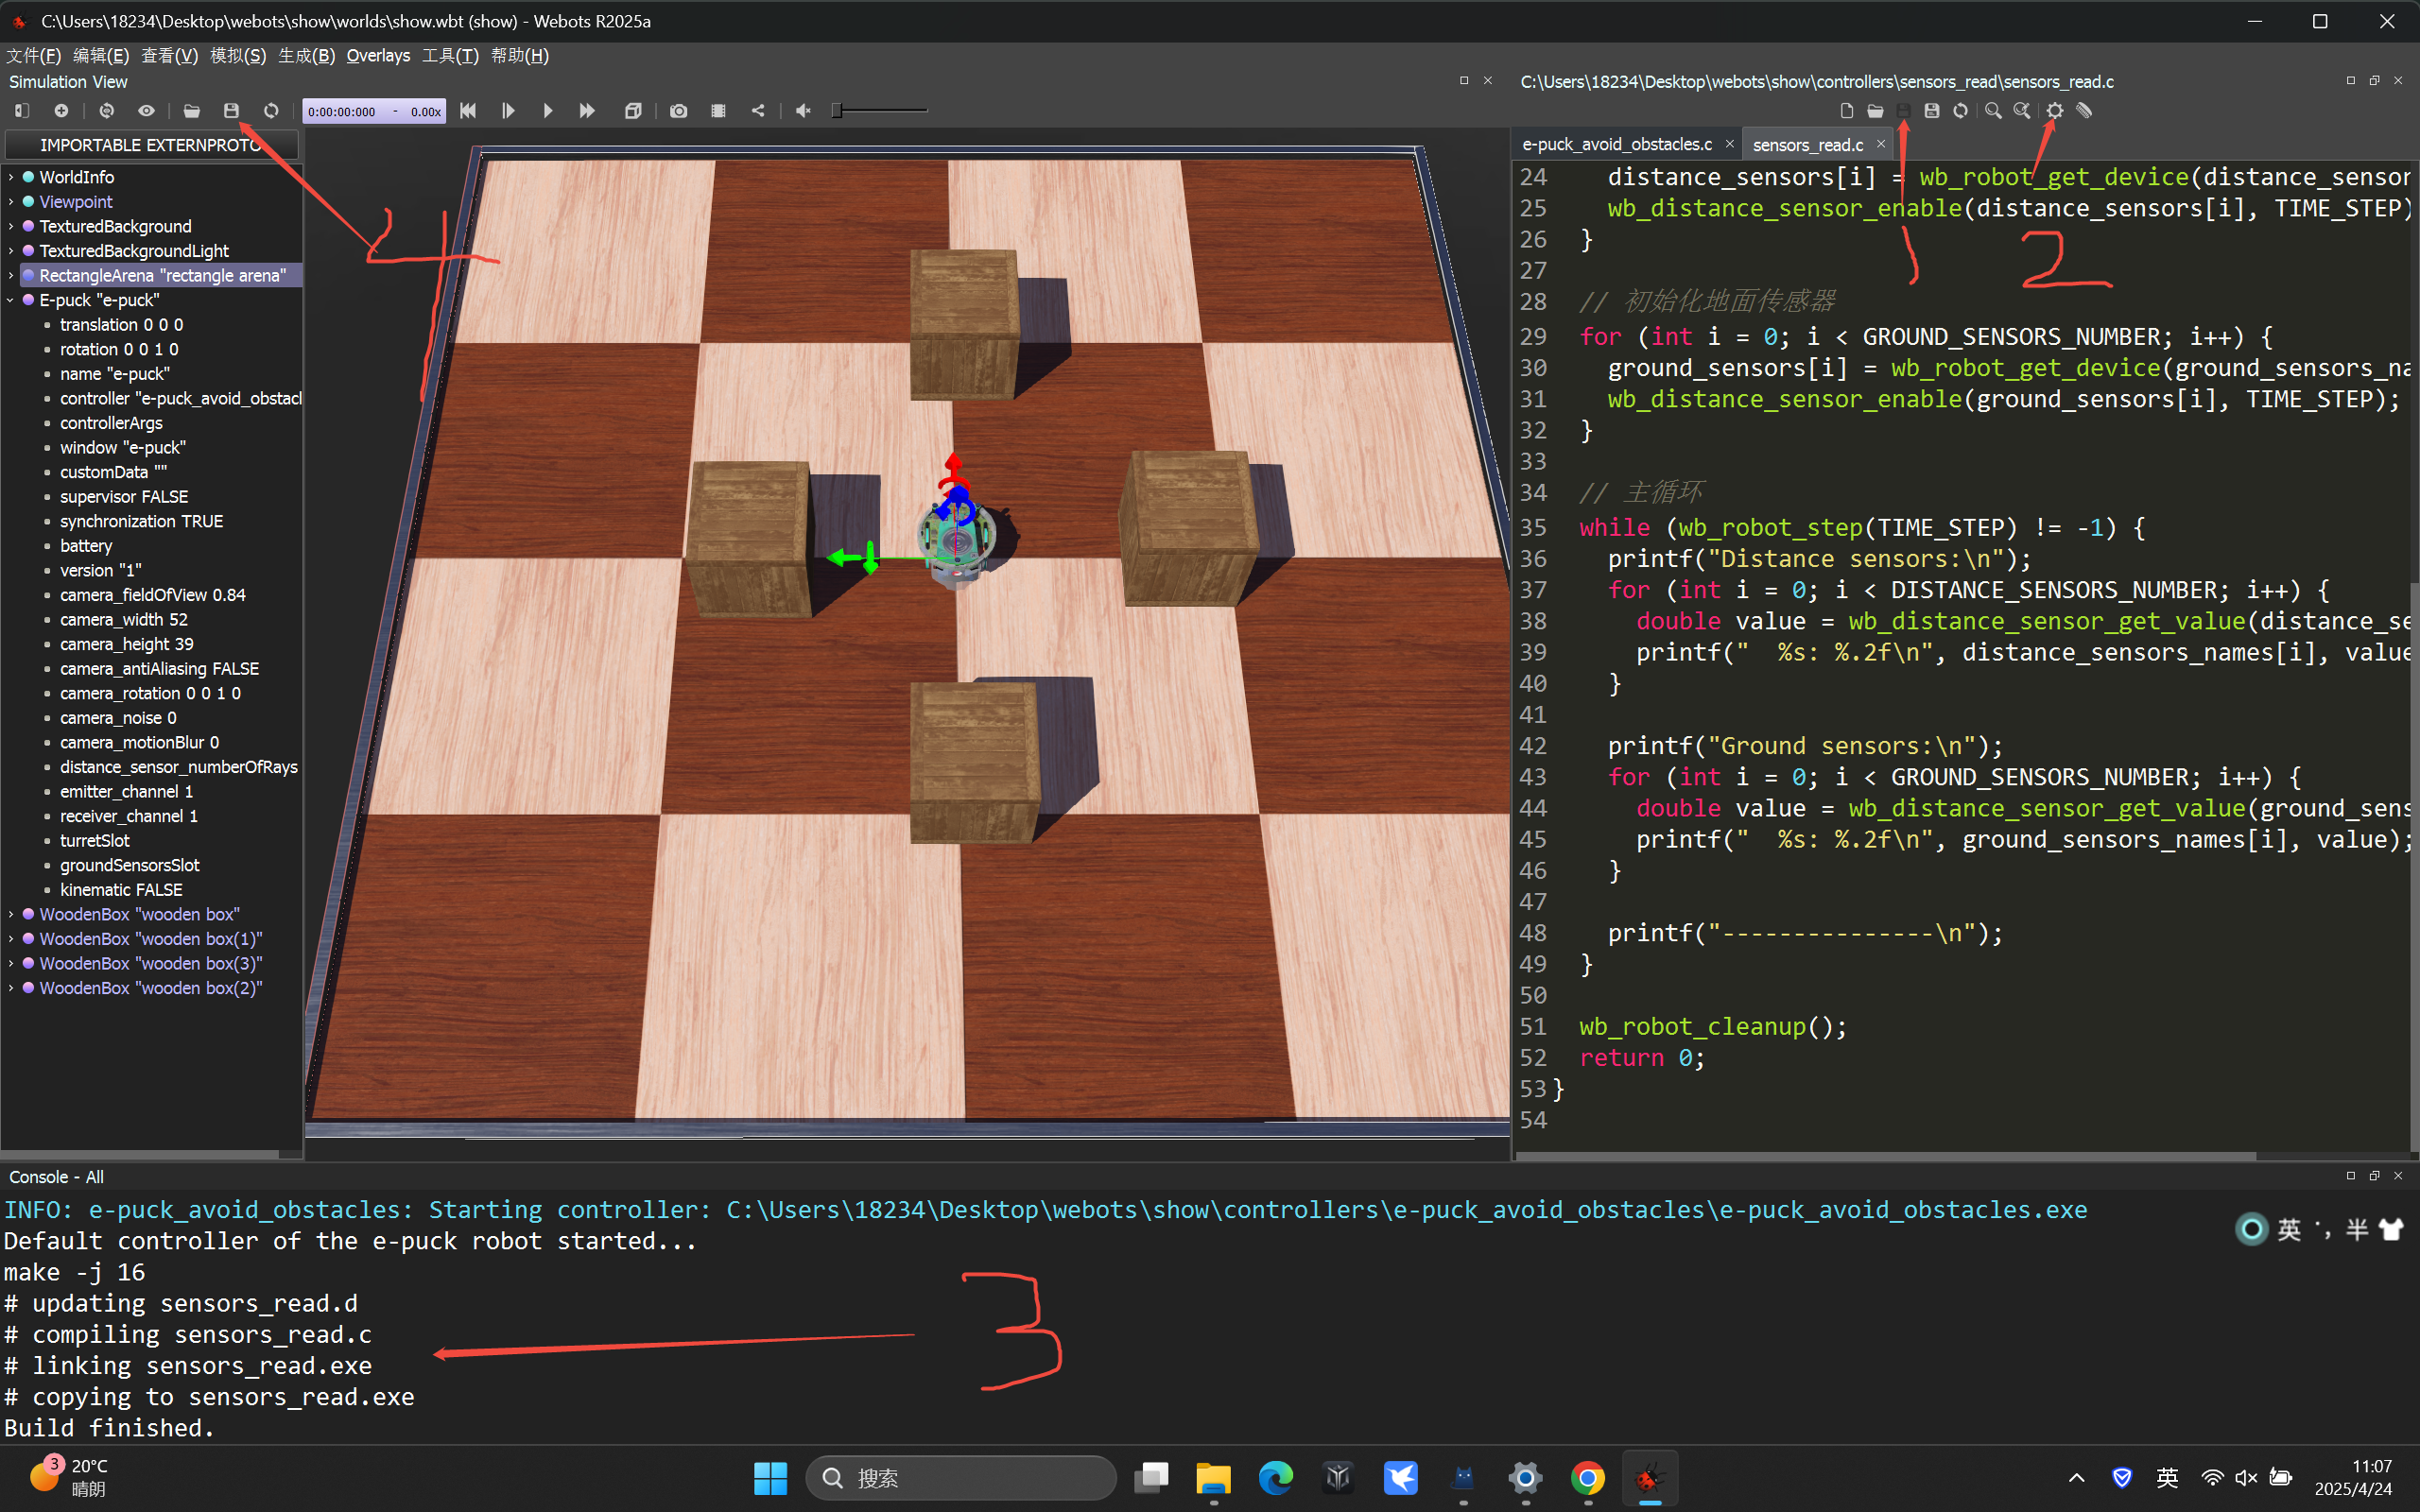Run simulation in real-time play button
The height and width of the screenshot is (1512, 2420).
[x=548, y=111]
